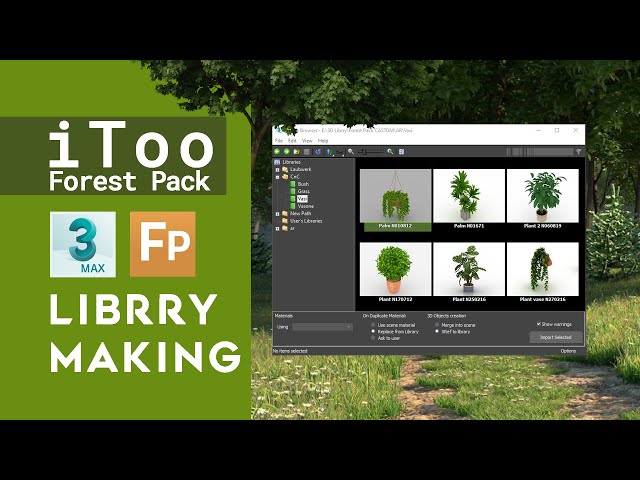This screenshot has width=640, height=480.
Task: Collapse the CeC folder
Action: (278, 177)
